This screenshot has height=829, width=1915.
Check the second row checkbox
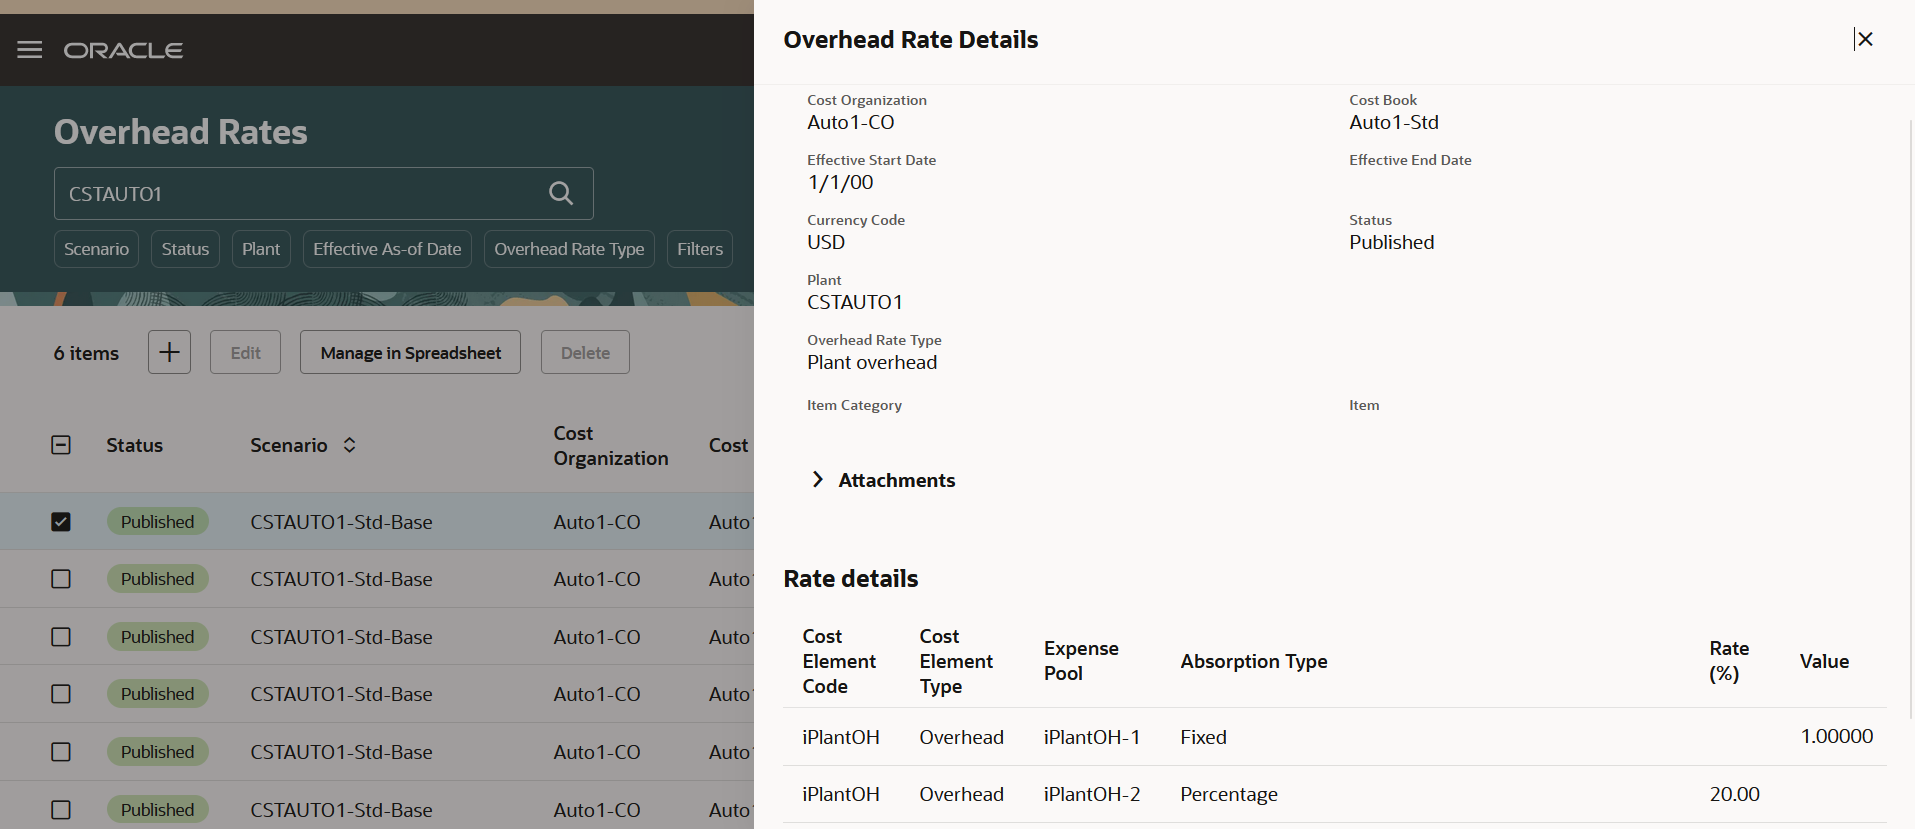coord(61,579)
